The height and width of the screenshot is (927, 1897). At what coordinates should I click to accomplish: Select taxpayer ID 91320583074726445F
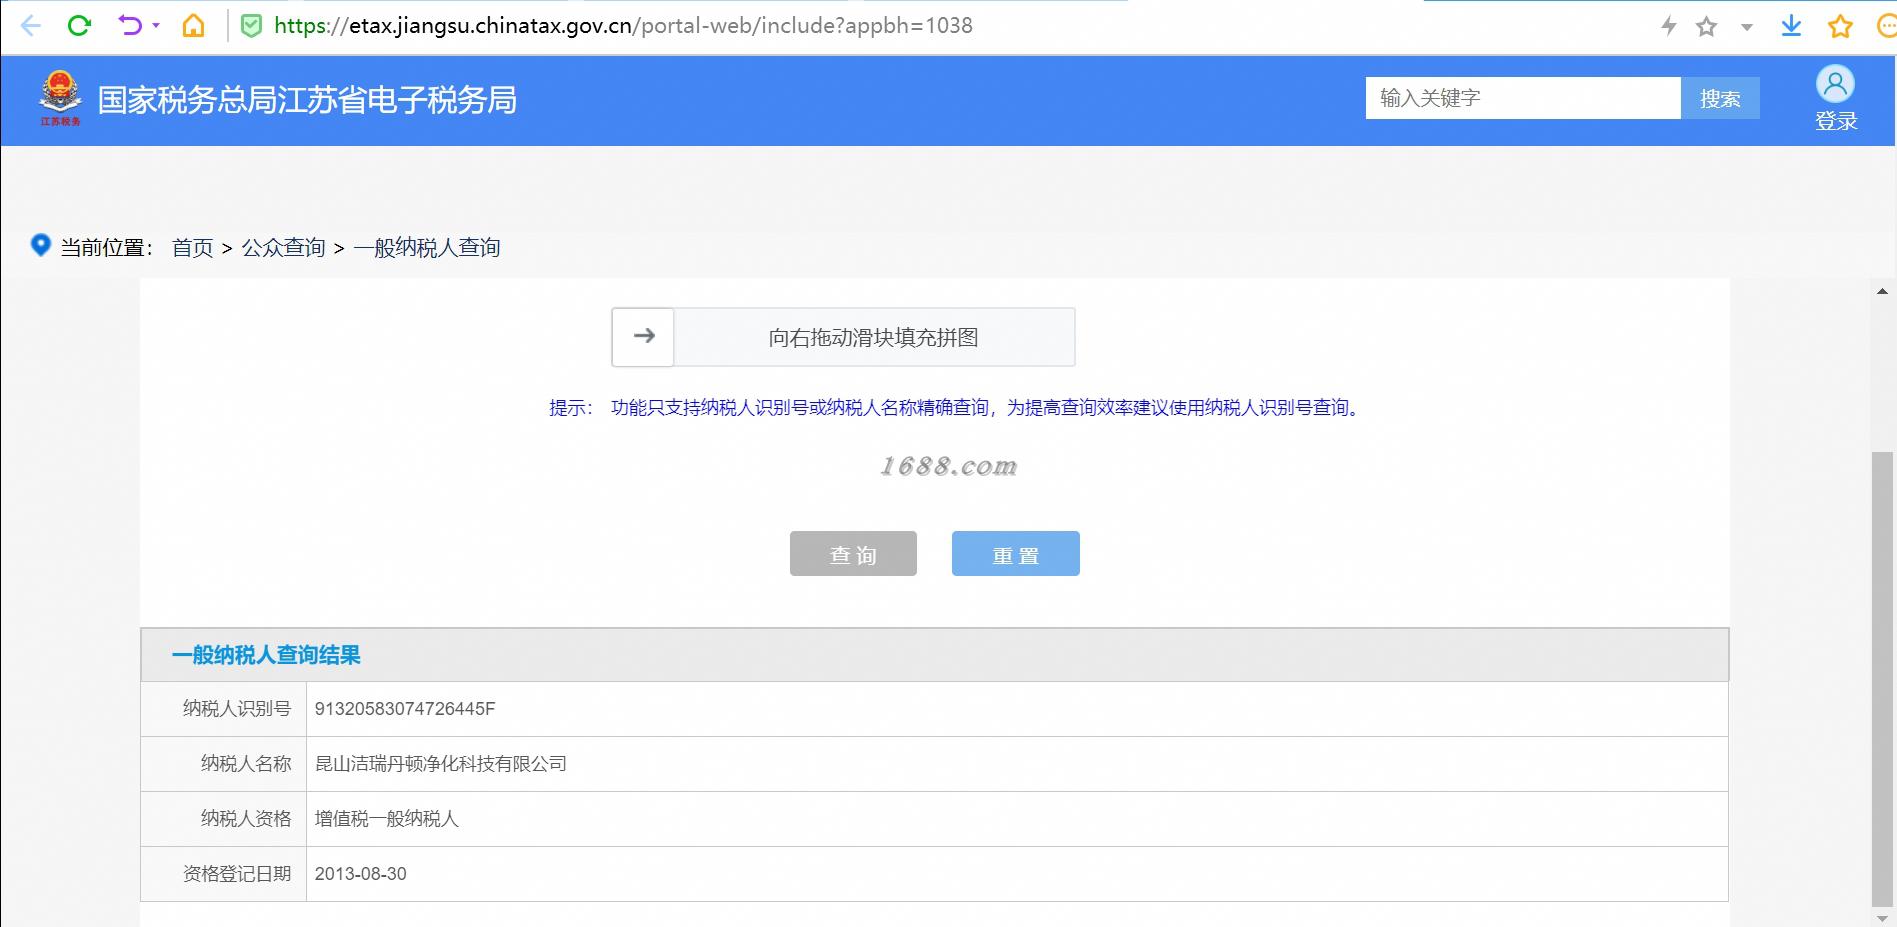pos(405,709)
